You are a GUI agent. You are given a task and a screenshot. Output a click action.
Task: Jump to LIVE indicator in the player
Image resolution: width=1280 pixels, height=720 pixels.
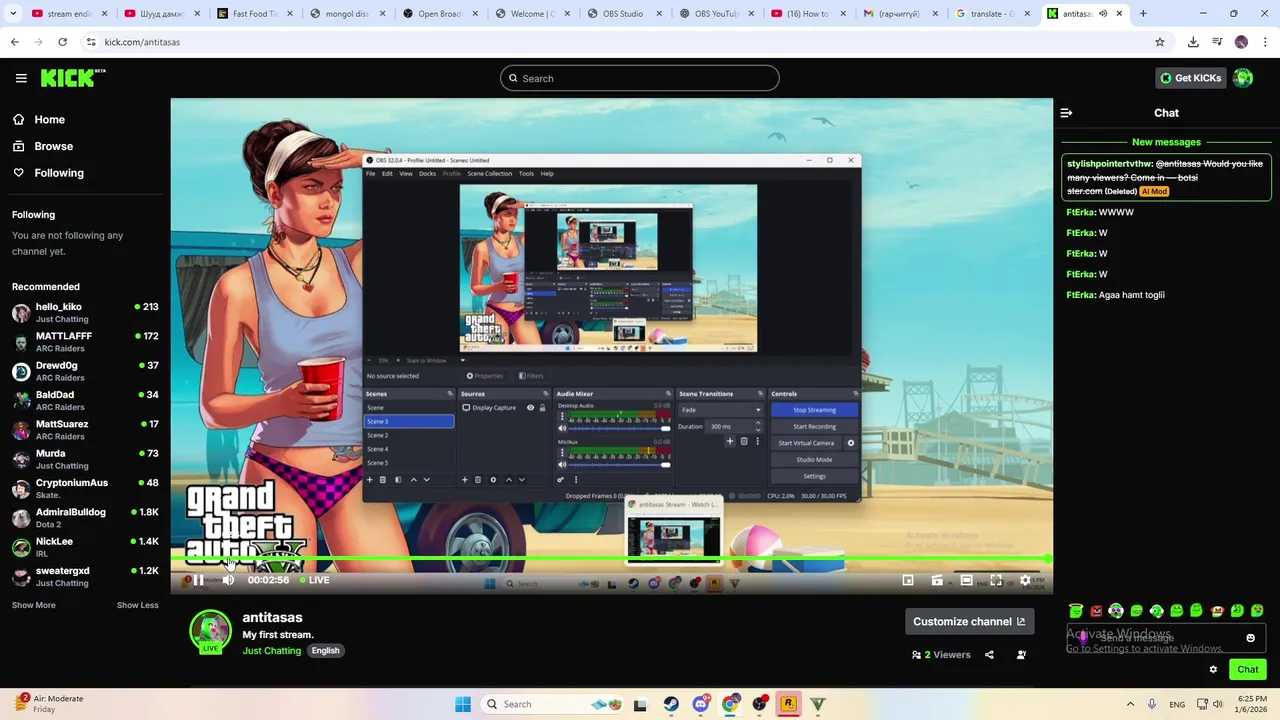[x=314, y=580]
